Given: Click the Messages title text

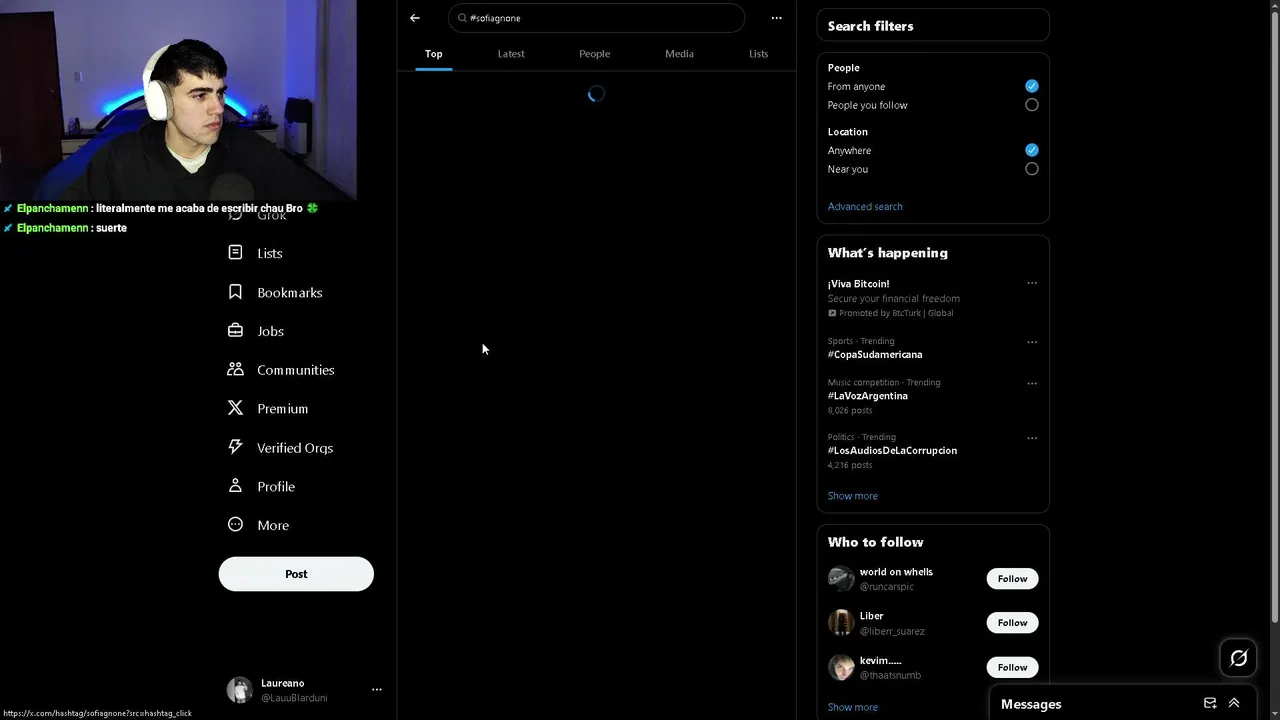Looking at the screenshot, I should (1031, 704).
